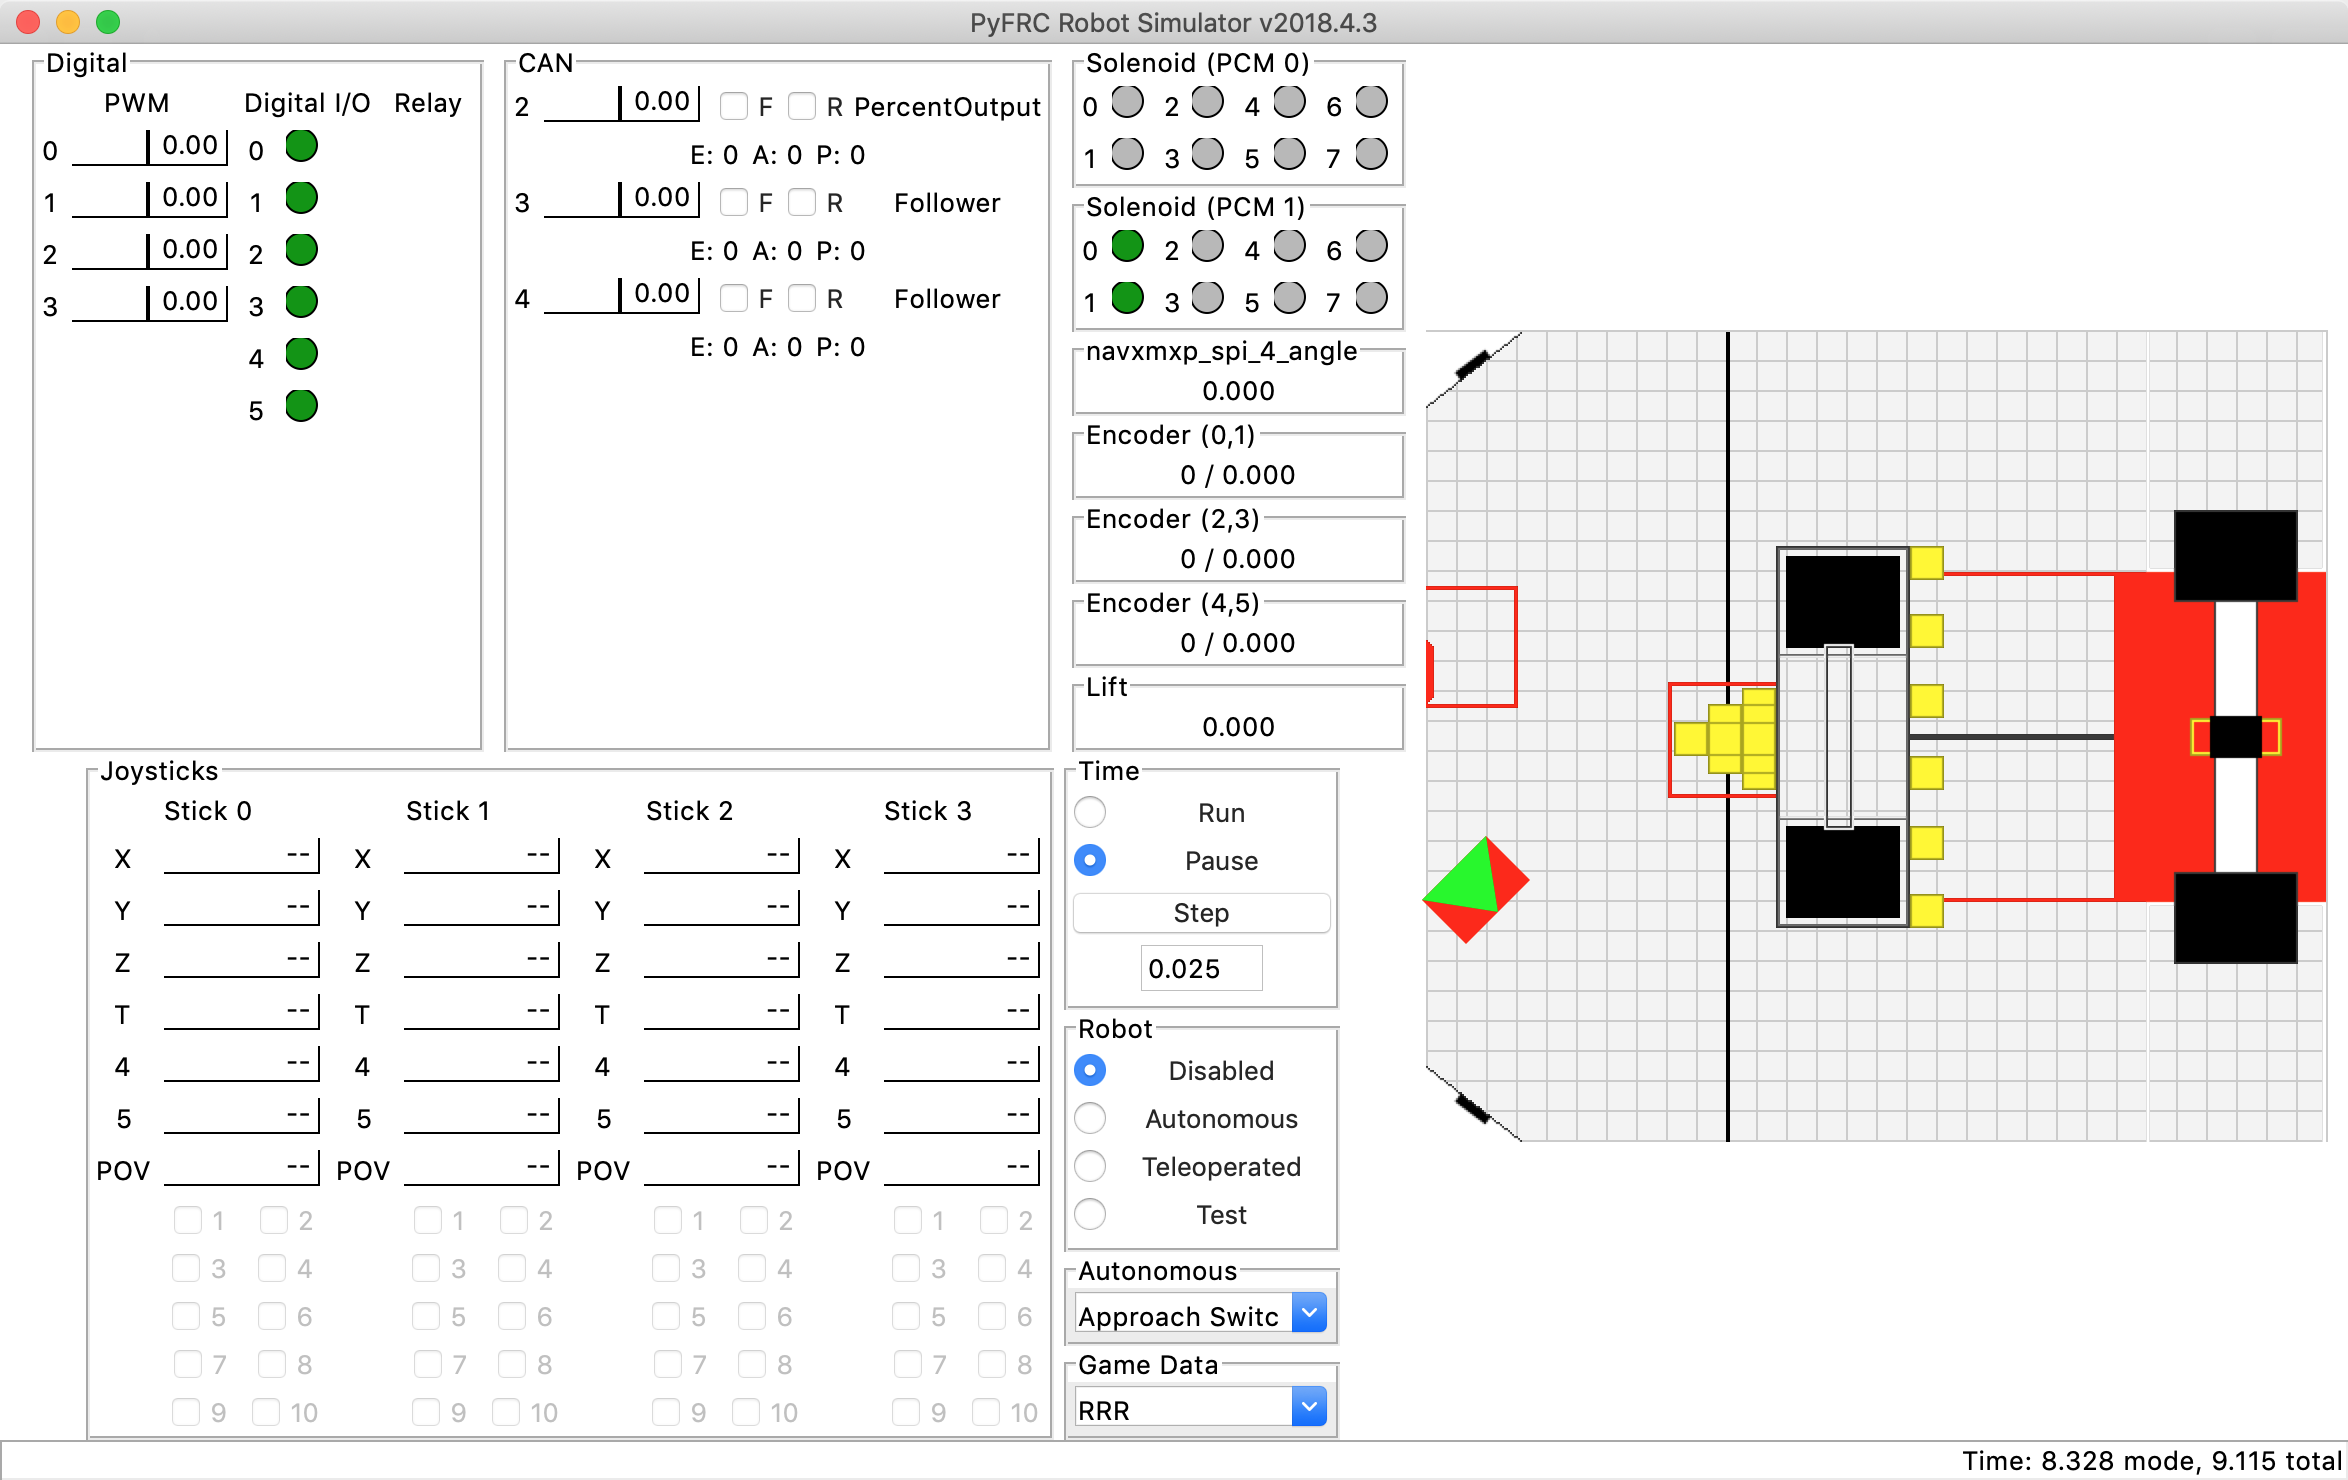
Task: Toggle Digital I/O indicator 4
Action: [x=301, y=354]
